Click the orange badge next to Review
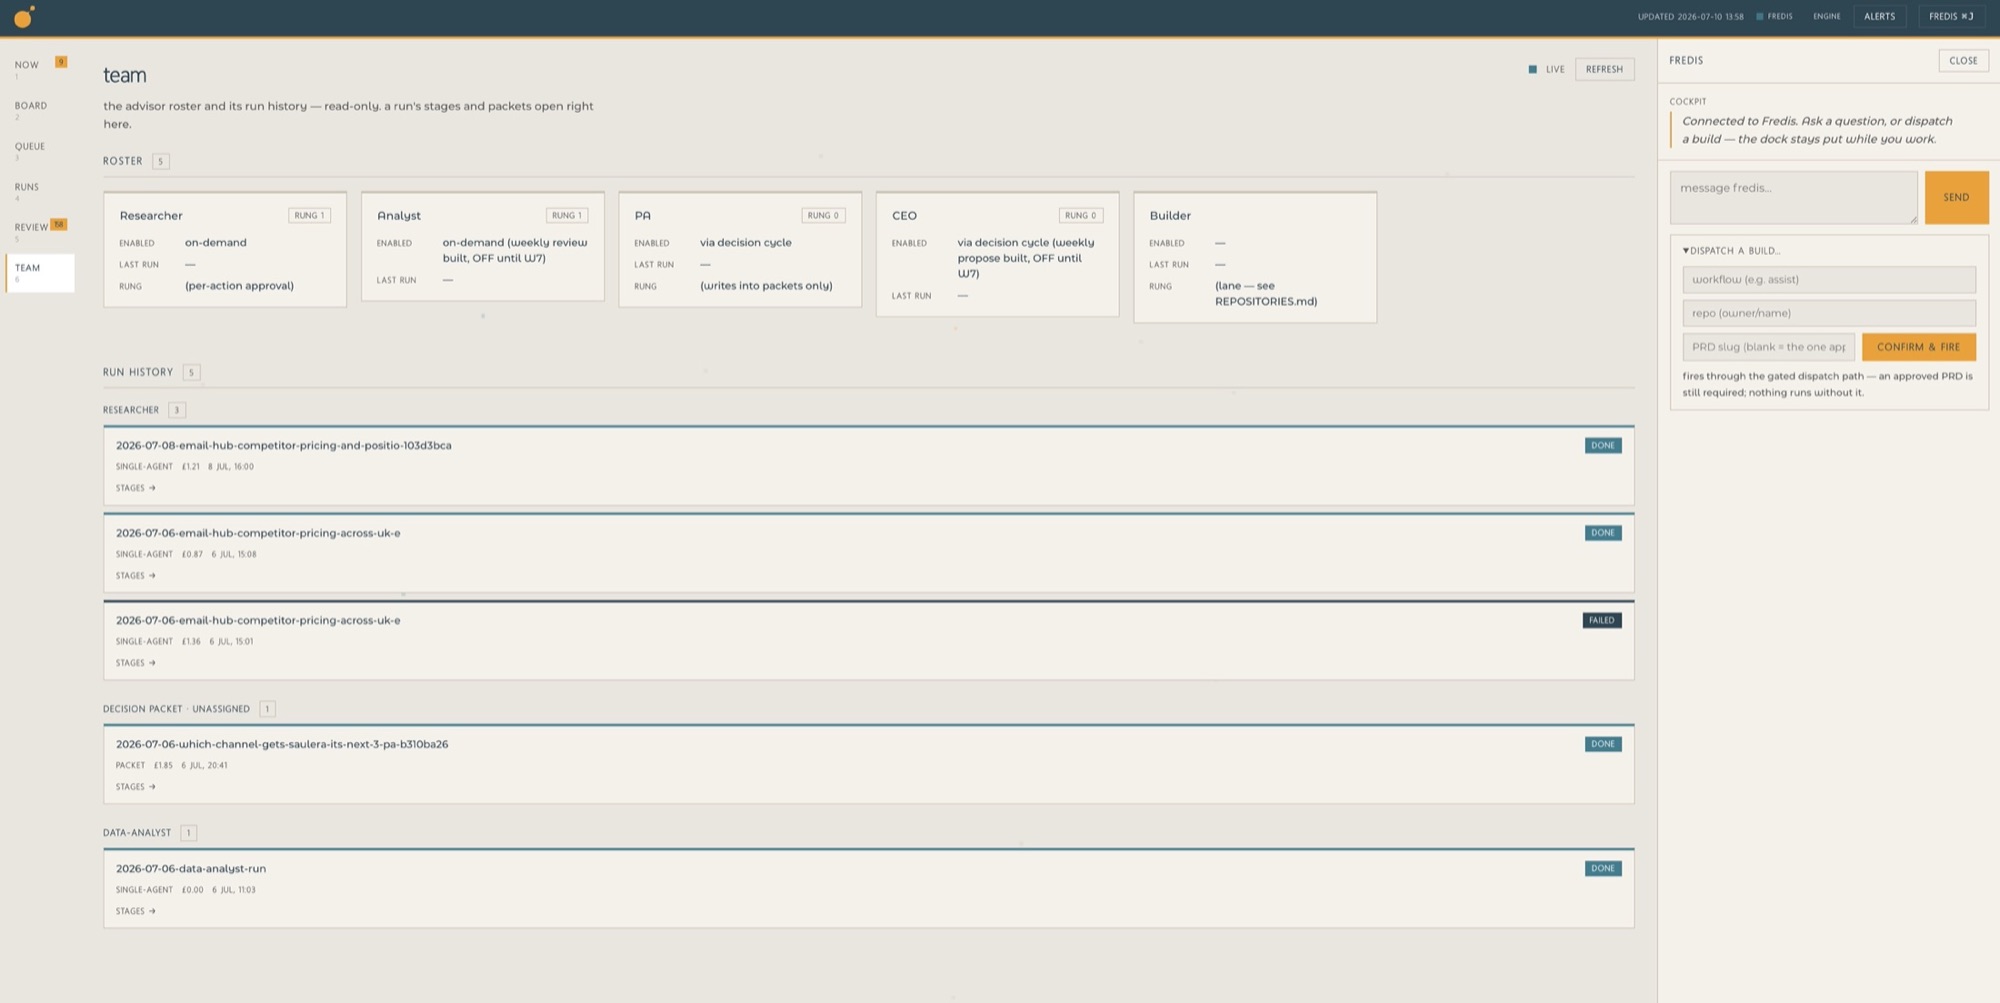This screenshot has height=1003, width=2000. click(x=59, y=224)
